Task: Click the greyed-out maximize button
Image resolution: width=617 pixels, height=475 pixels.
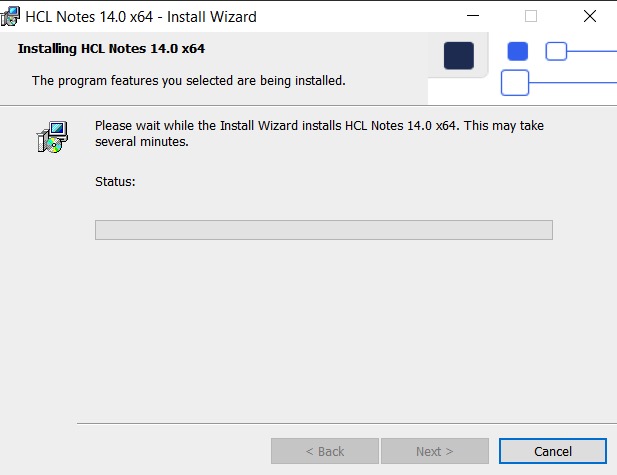Action: (531, 16)
